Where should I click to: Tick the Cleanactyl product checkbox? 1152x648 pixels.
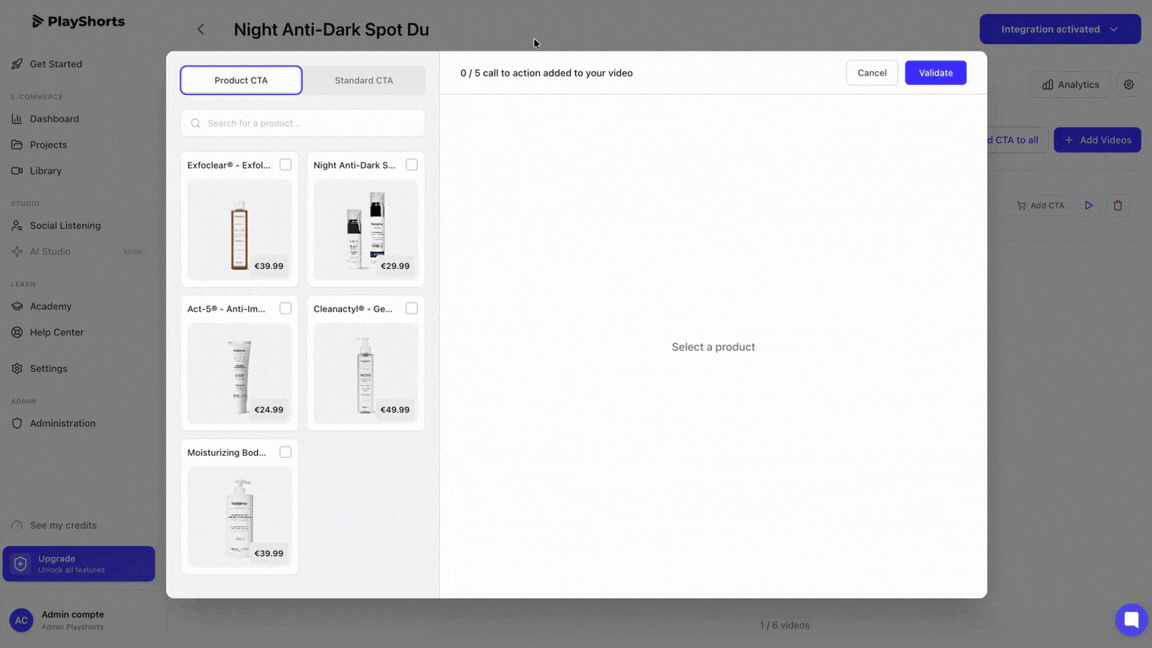coord(411,309)
